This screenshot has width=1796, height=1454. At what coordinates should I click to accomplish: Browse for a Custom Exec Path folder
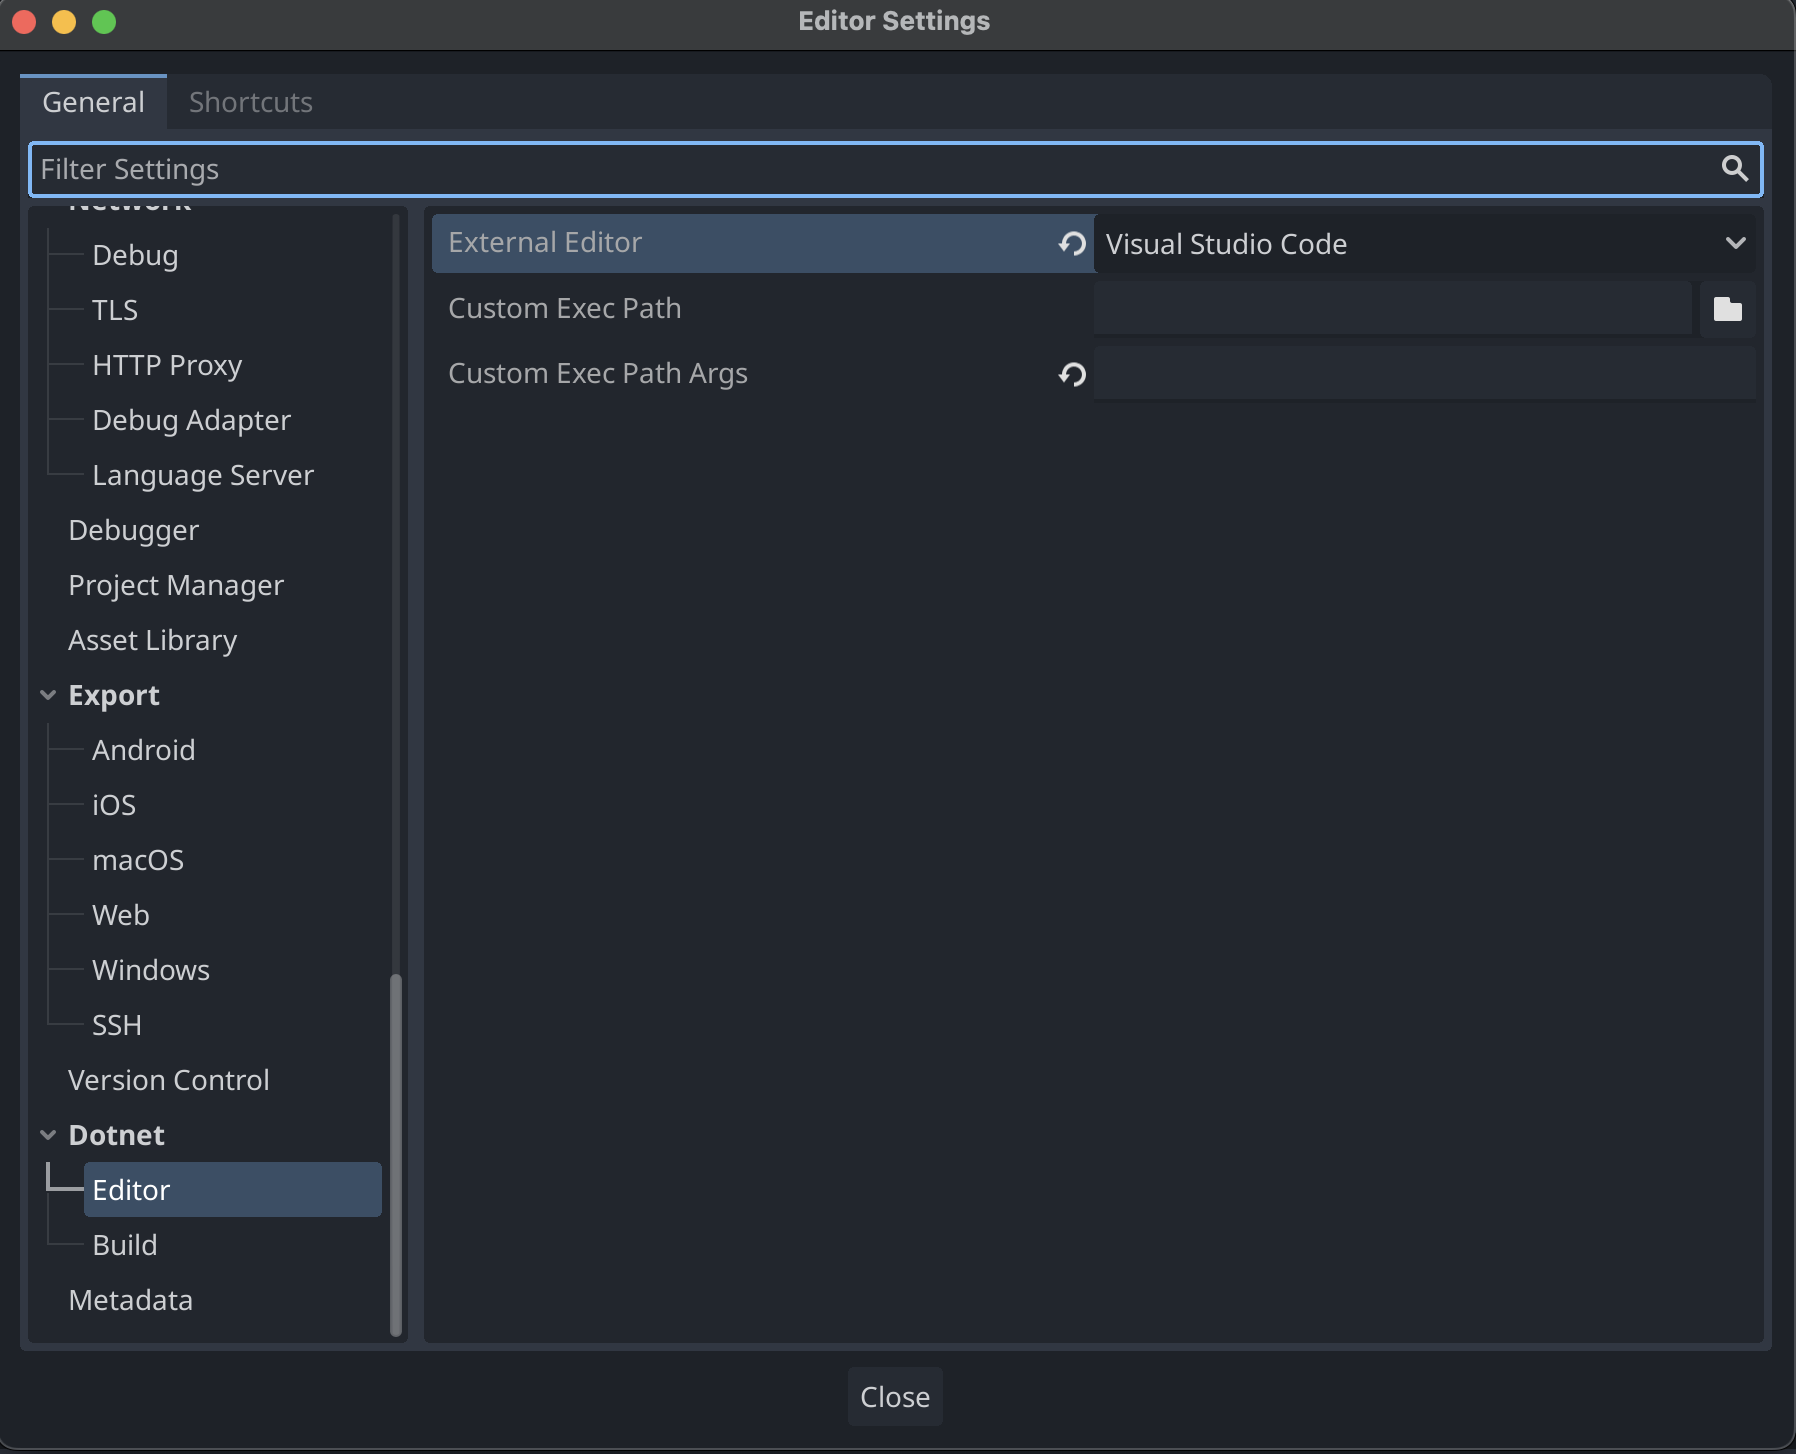(x=1727, y=309)
